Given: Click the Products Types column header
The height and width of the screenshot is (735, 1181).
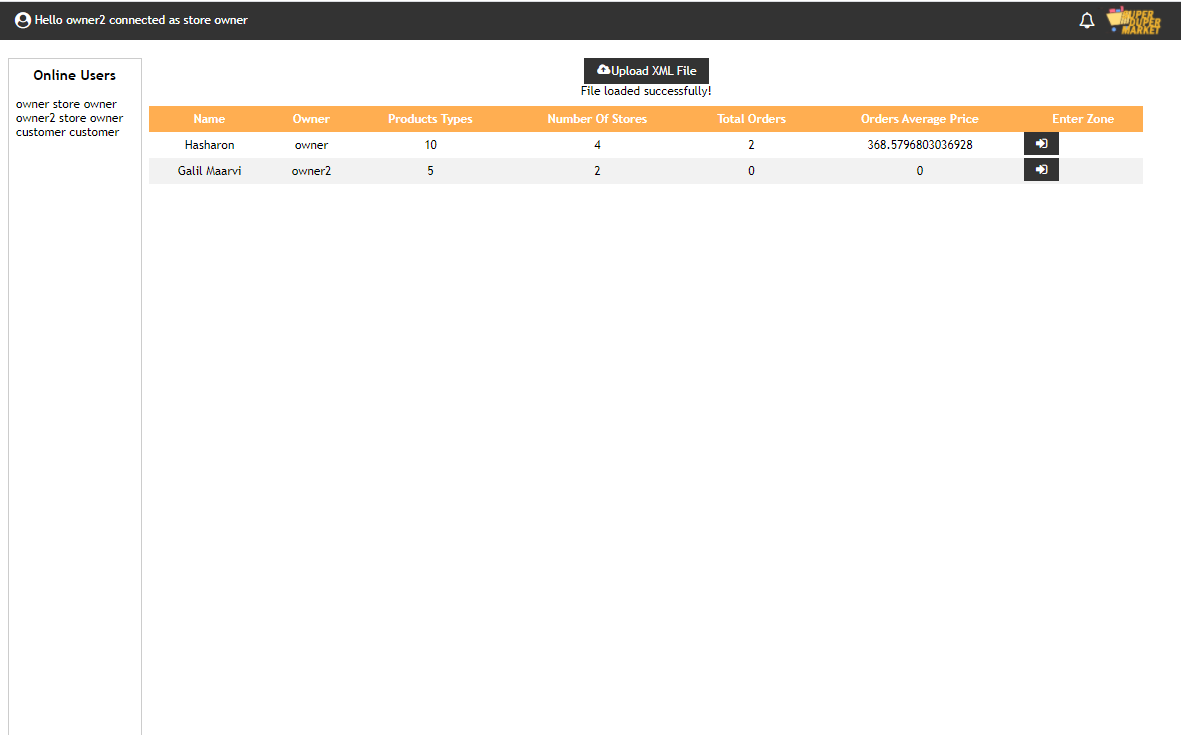Looking at the screenshot, I should 430,119.
